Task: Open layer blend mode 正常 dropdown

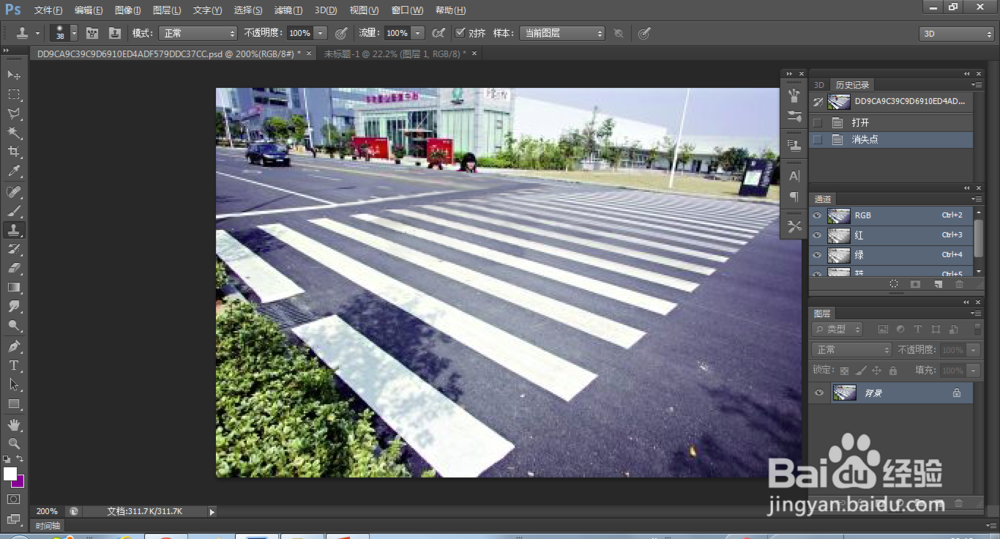Action: [x=851, y=350]
